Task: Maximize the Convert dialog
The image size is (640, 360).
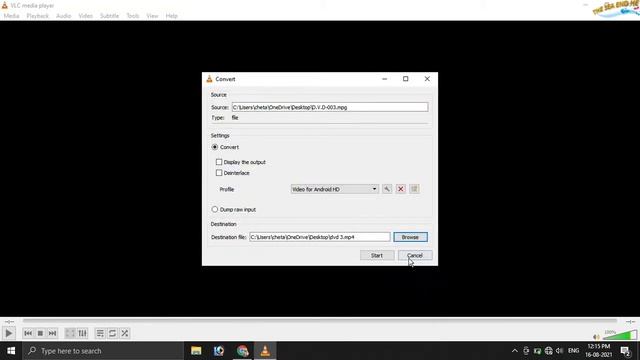Action: [406, 79]
